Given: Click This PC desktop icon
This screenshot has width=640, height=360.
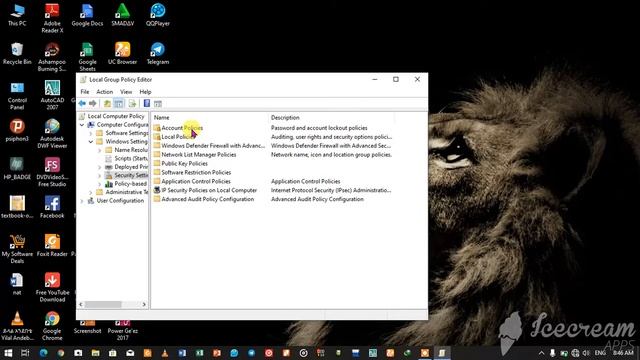Looking at the screenshot, I should click(x=17, y=15).
